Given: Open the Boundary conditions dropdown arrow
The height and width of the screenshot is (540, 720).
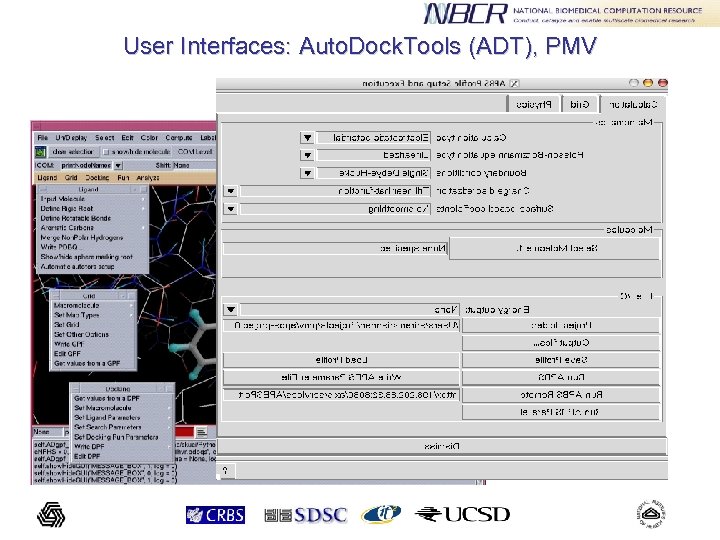Looking at the screenshot, I should (x=308, y=173).
